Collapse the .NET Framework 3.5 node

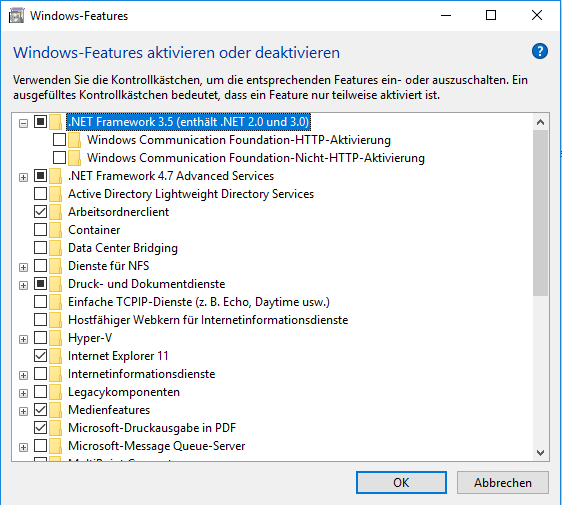(23, 124)
